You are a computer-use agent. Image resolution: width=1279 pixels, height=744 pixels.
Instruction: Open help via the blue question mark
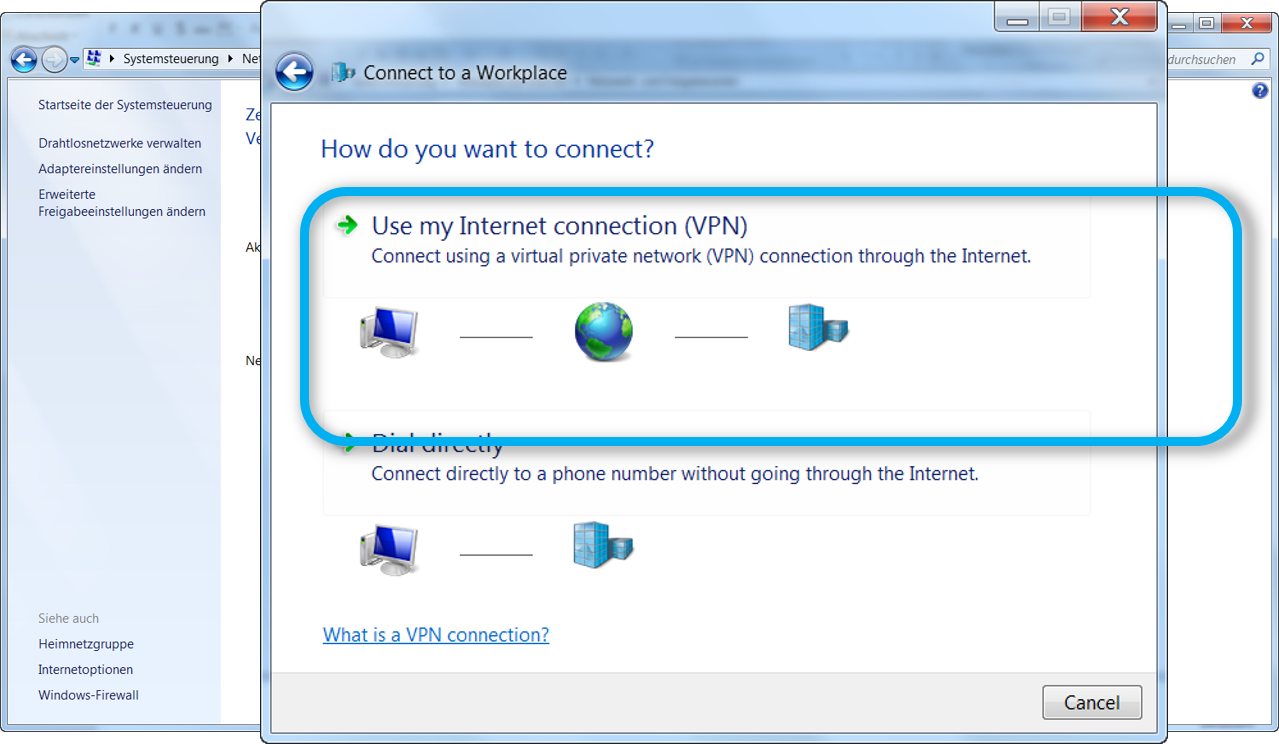coord(1260,91)
